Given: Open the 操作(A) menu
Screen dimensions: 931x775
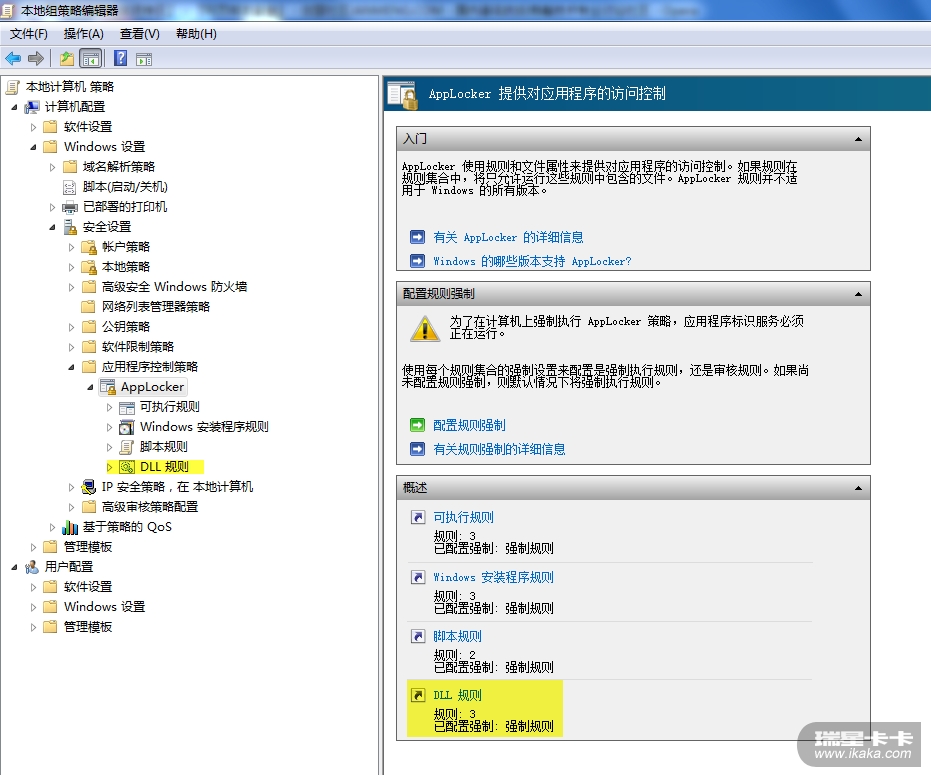Looking at the screenshot, I should click(84, 34).
